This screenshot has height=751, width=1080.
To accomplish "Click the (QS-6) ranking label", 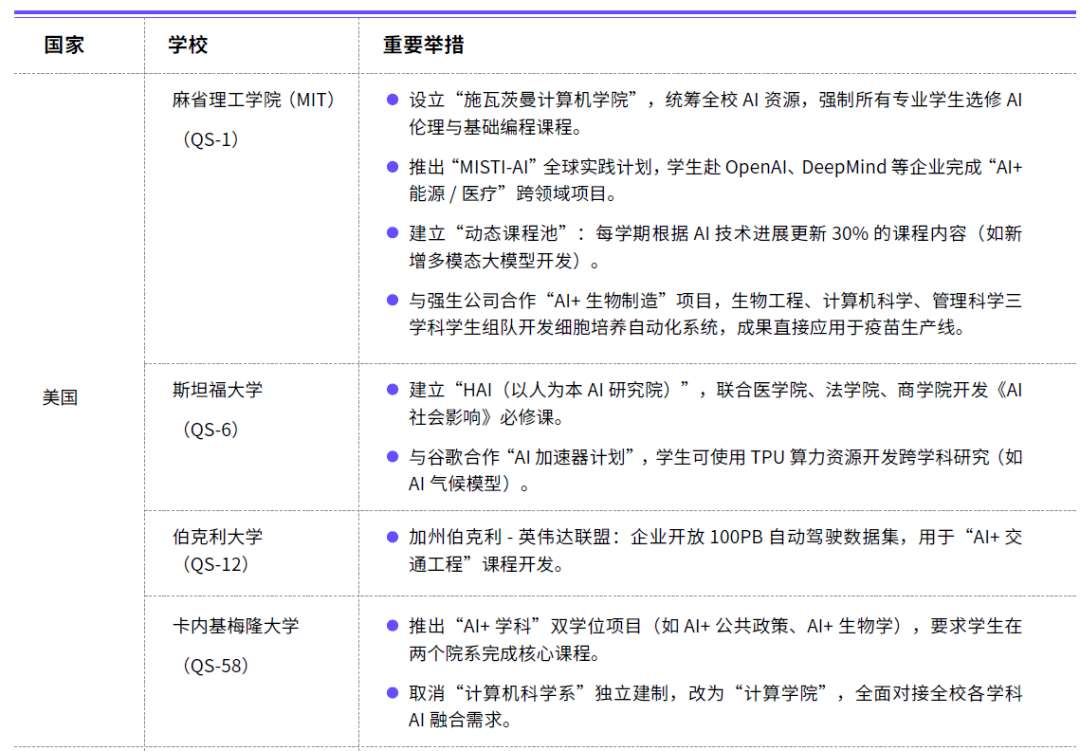I will point(211,430).
